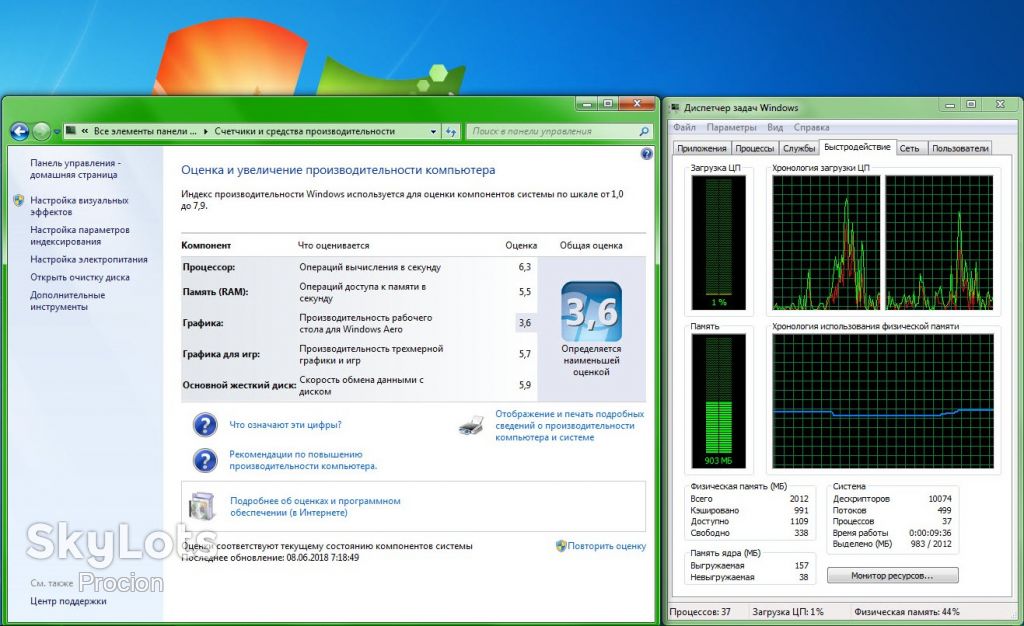The width and height of the screenshot is (1024, 626).
Task: Click the 3,6 overall score badge
Action: [x=591, y=311]
